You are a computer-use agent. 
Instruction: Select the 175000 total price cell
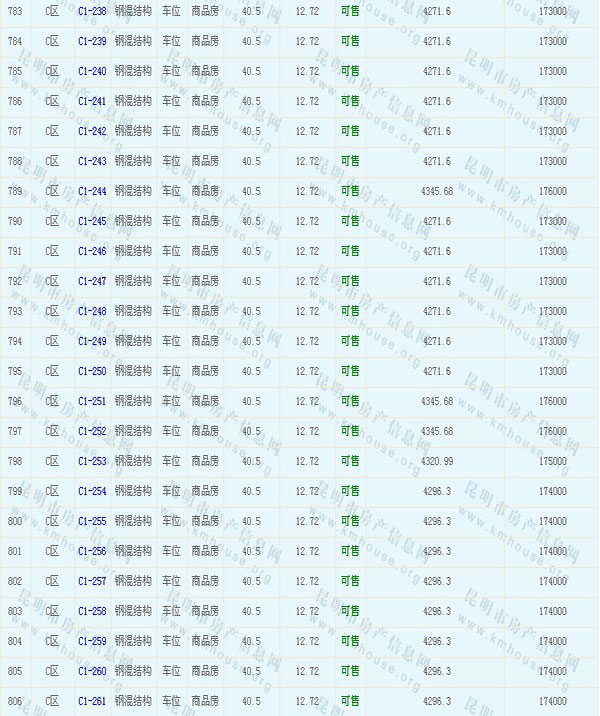click(x=552, y=461)
